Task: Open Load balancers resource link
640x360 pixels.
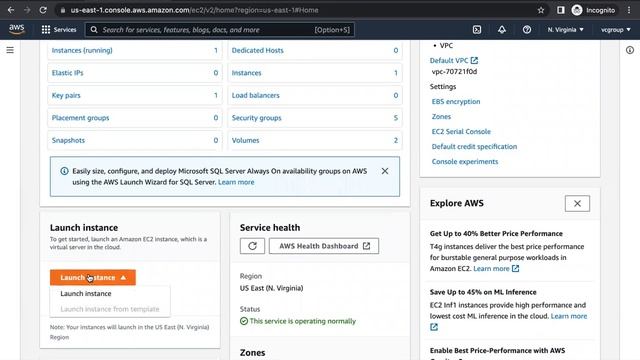Action: (x=256, y=95)
